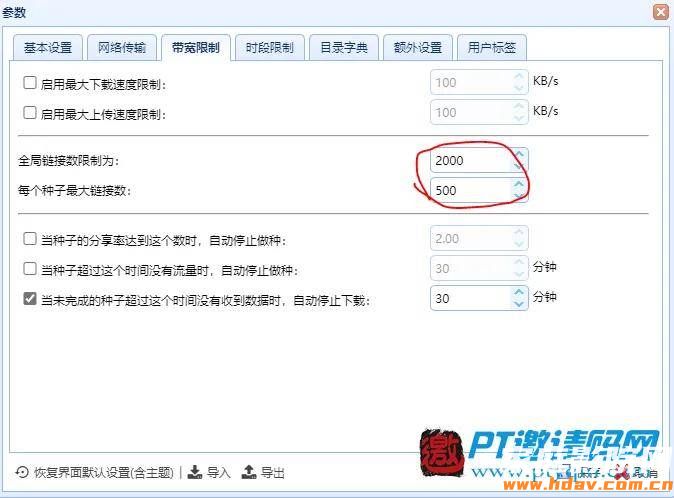The image size is (674, 498).
Task: Increase global connection limit with up arrow
Action: pyautogui.click(x=519, y=155)
